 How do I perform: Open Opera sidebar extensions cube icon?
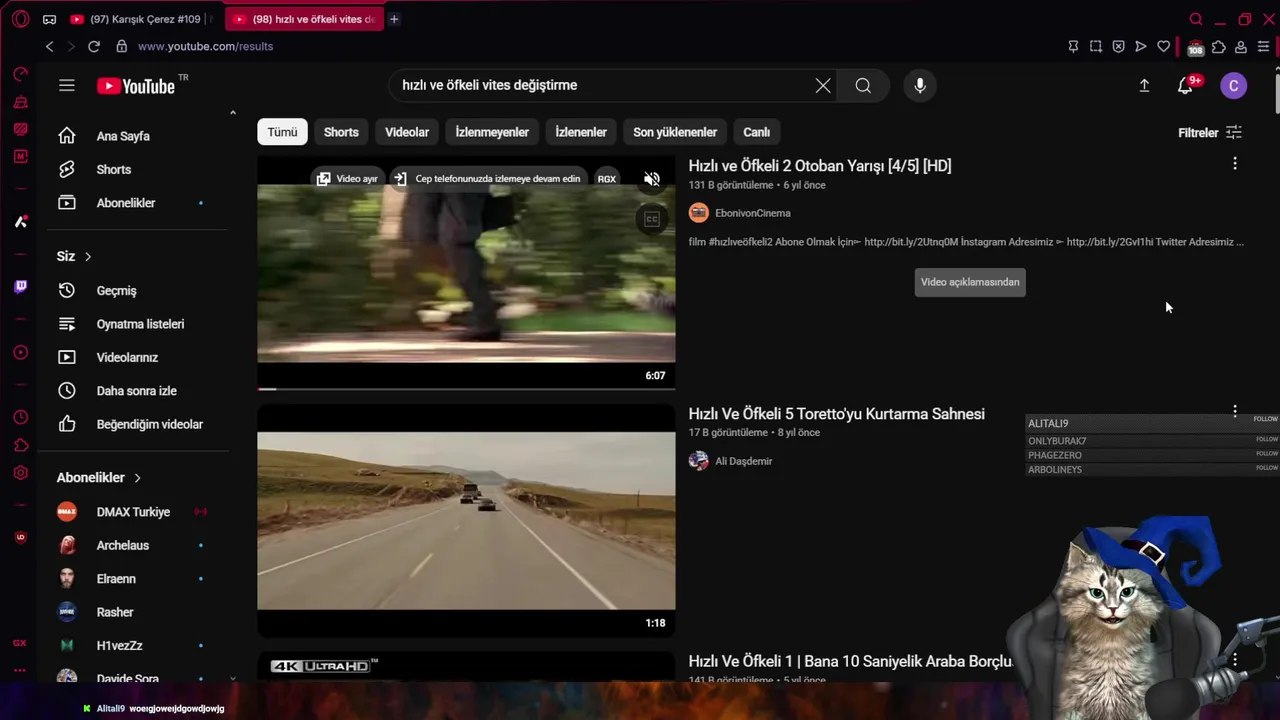[20, 445]
